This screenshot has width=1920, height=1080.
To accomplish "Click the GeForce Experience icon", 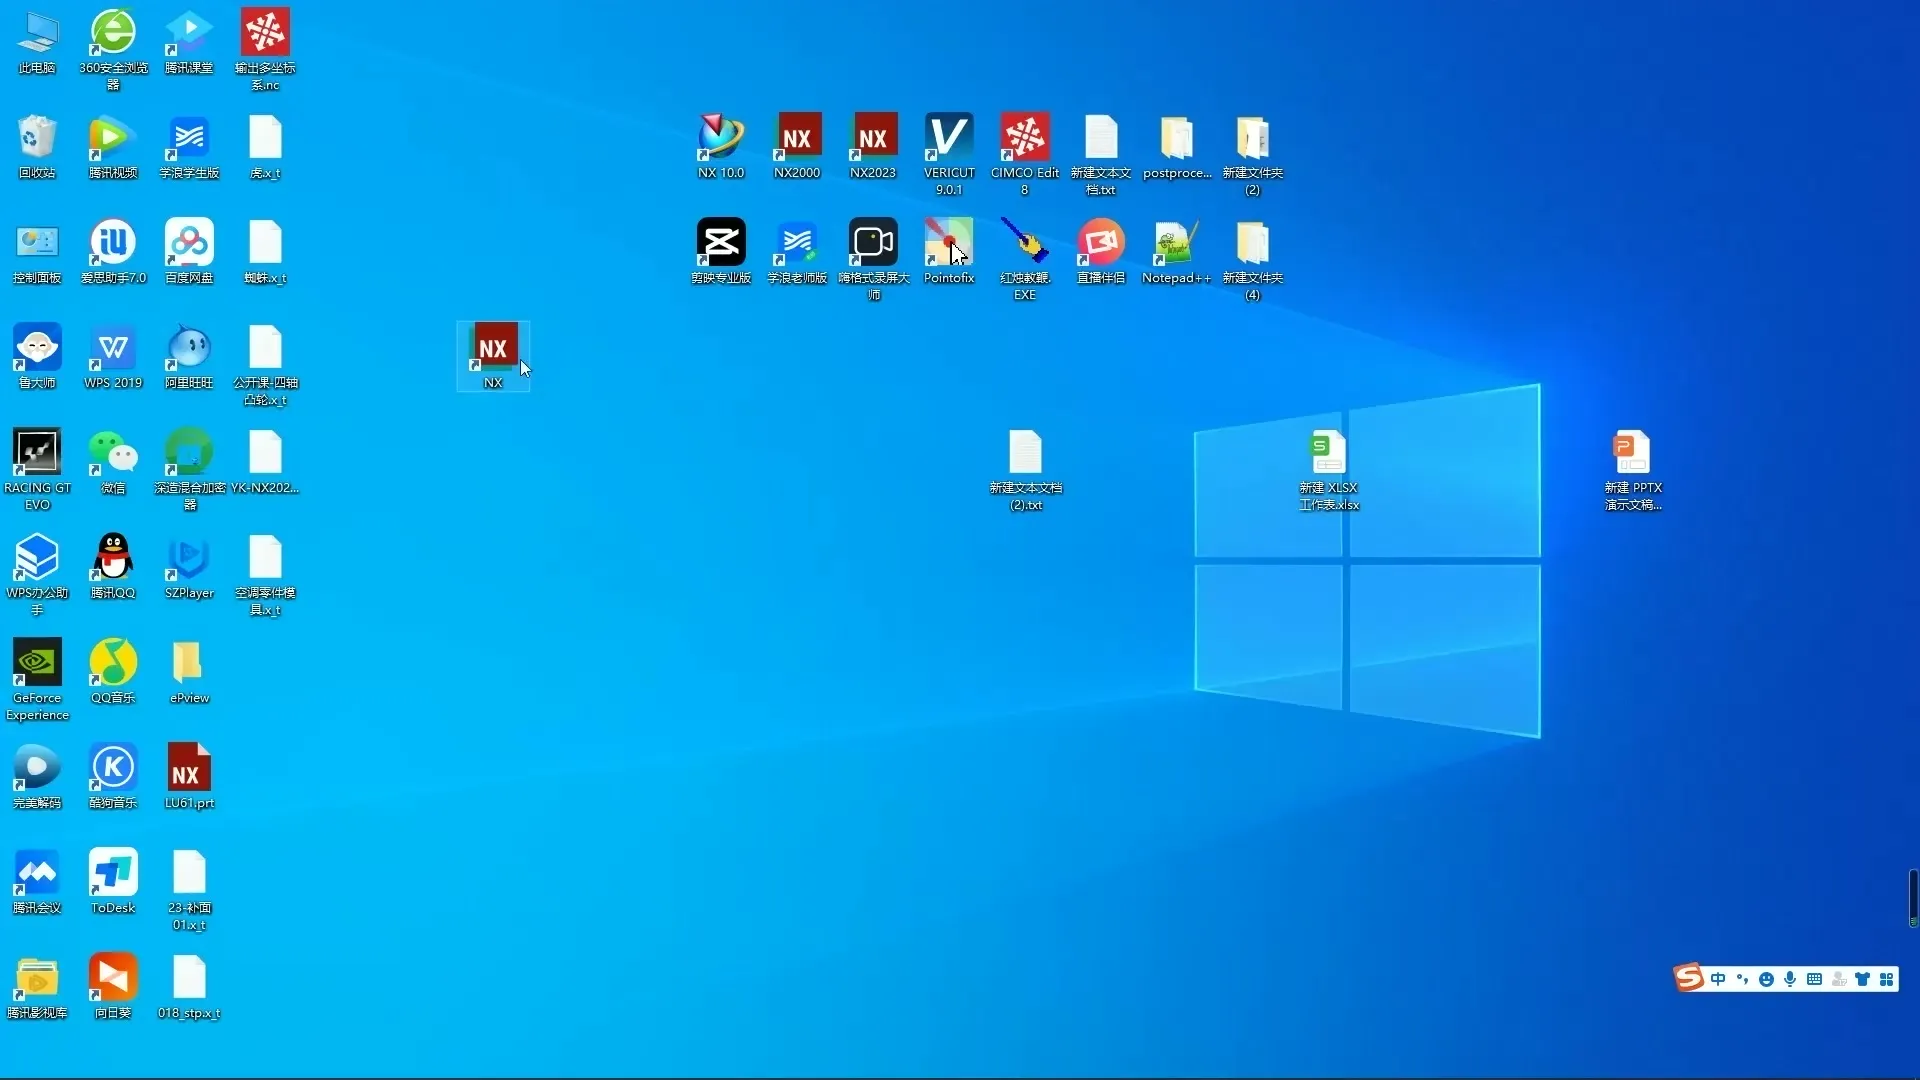I will tap(37, 663).
